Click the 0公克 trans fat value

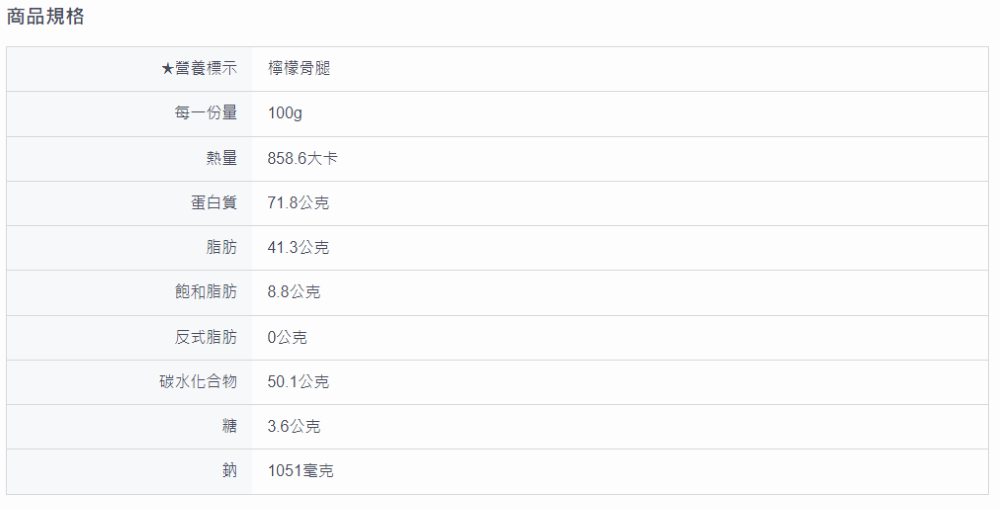287,337
